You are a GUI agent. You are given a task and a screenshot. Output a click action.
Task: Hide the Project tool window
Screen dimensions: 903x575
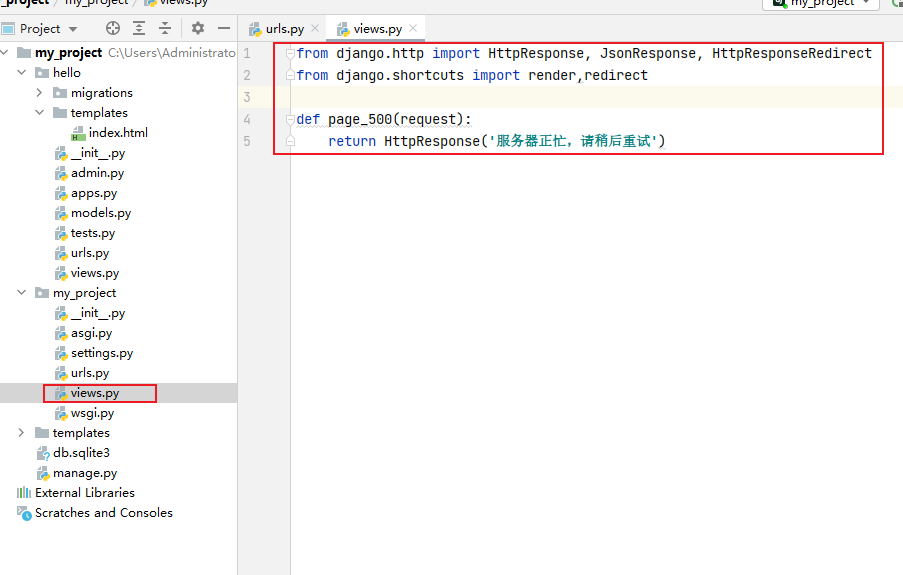pos(224,28)
